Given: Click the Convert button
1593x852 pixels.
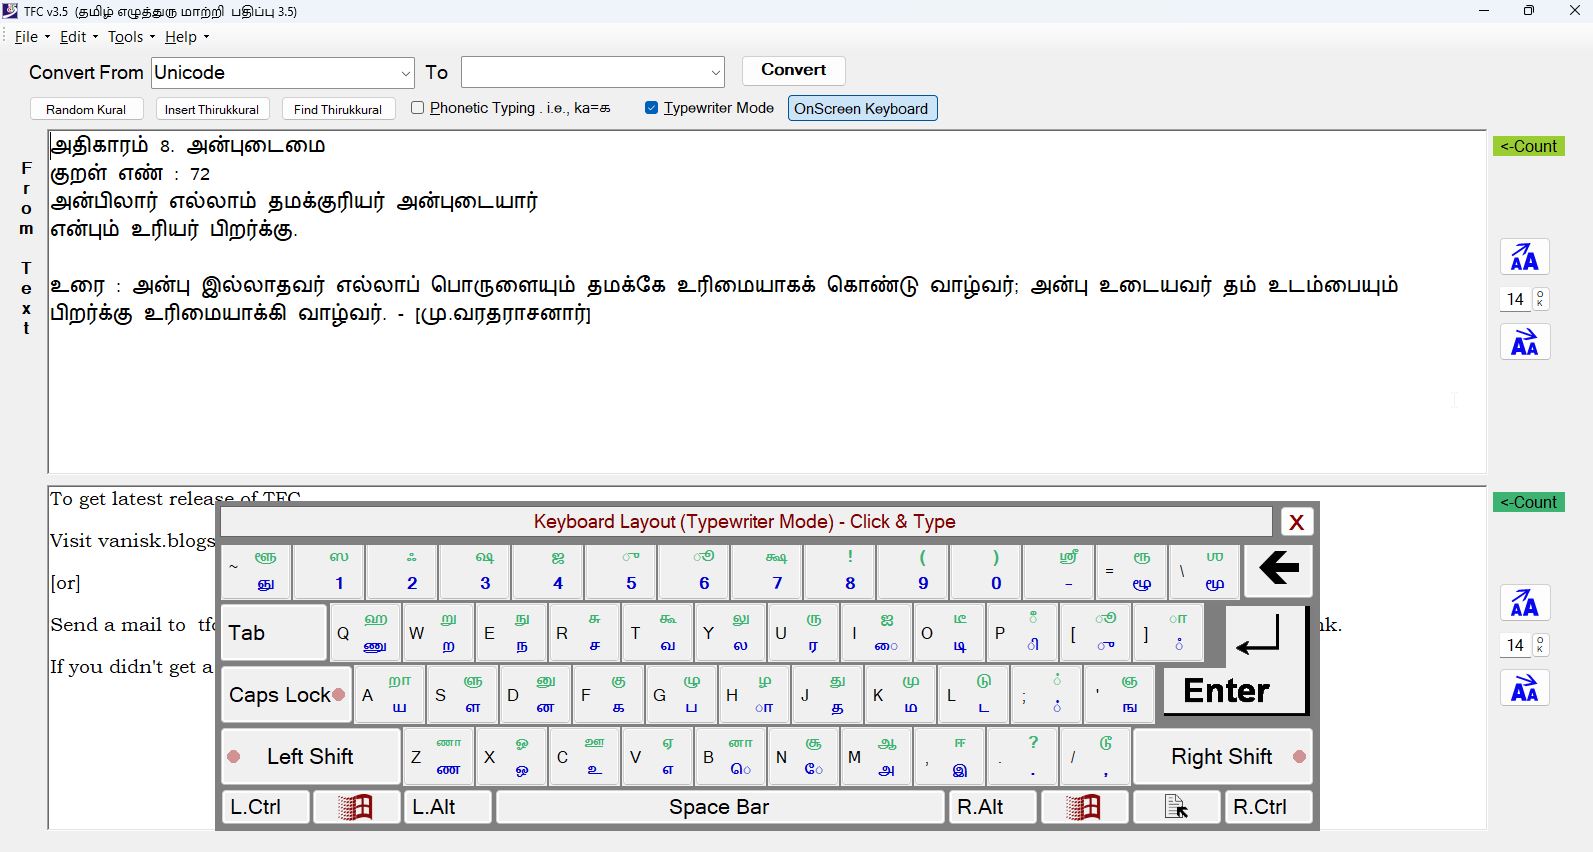Looking at the screenshot, I should point(793,70).
